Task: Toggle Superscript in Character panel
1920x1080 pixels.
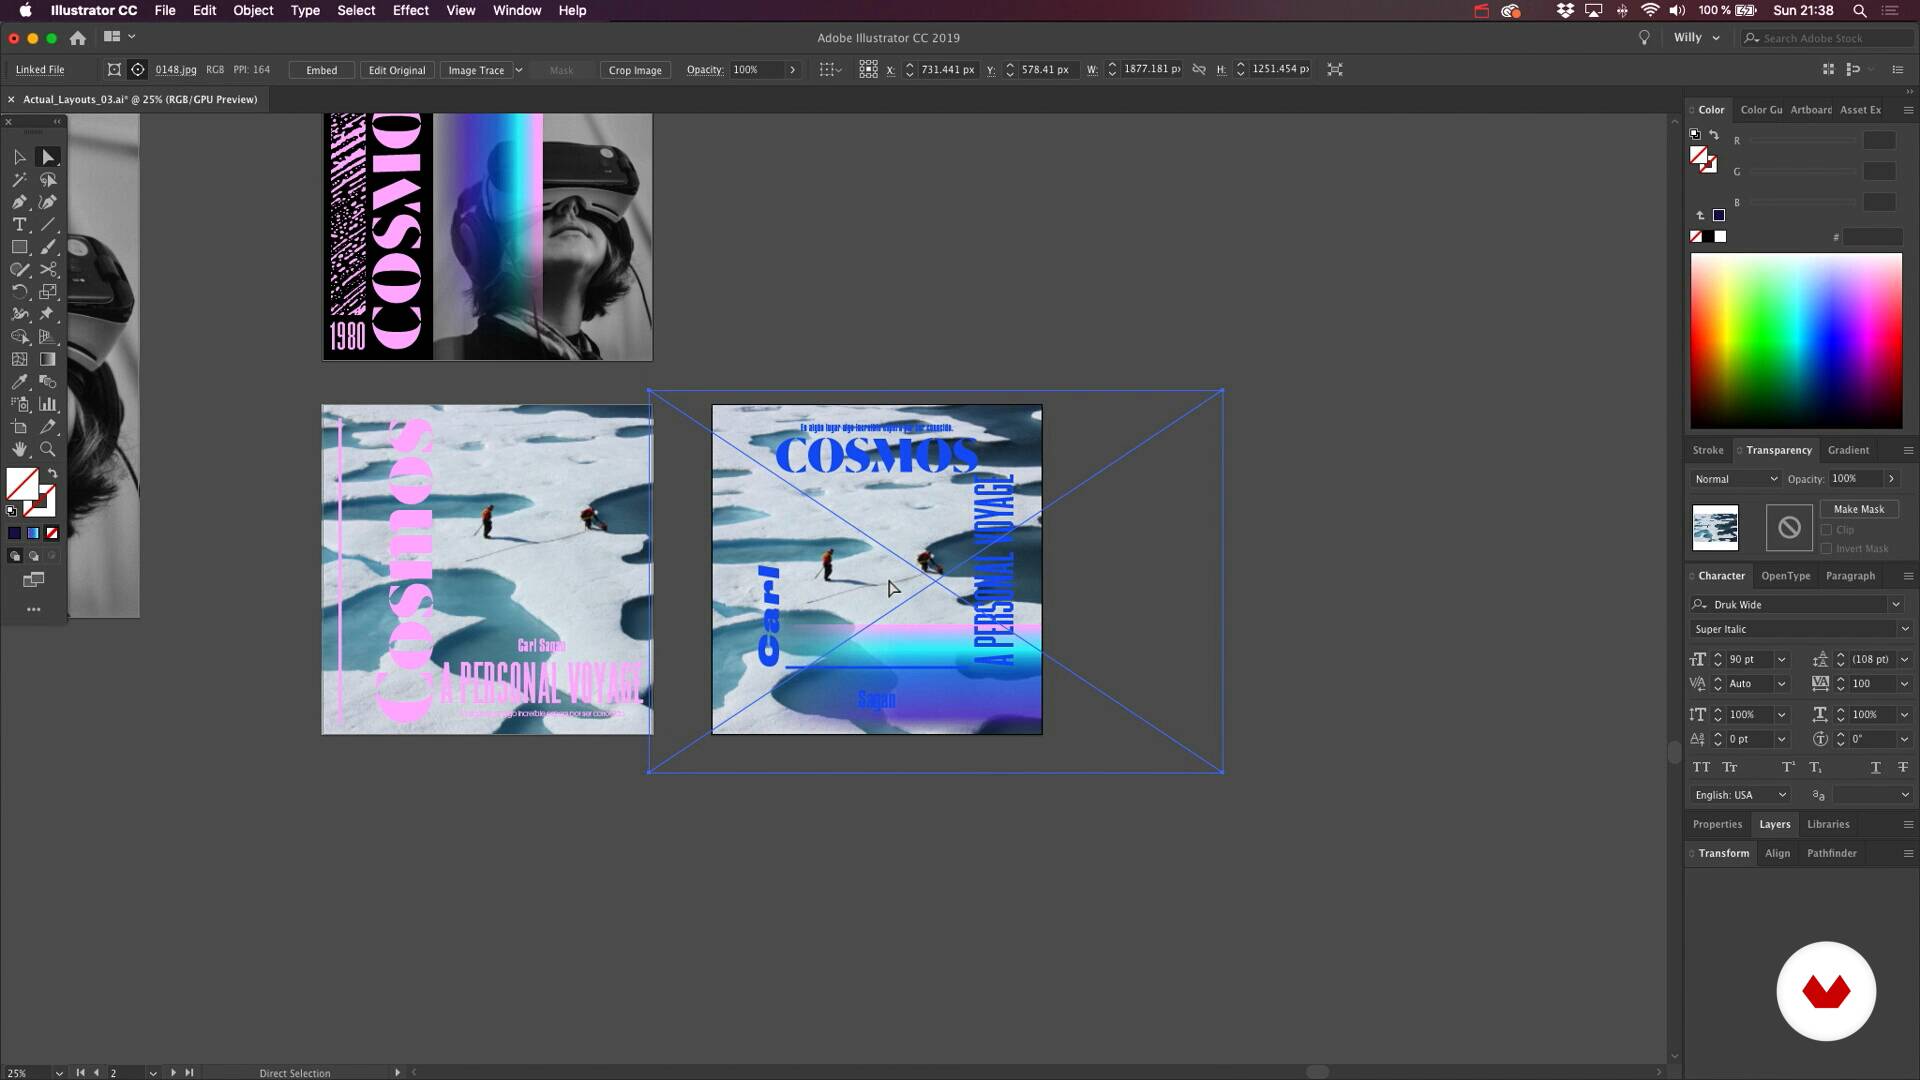Action: [1788, 767]
